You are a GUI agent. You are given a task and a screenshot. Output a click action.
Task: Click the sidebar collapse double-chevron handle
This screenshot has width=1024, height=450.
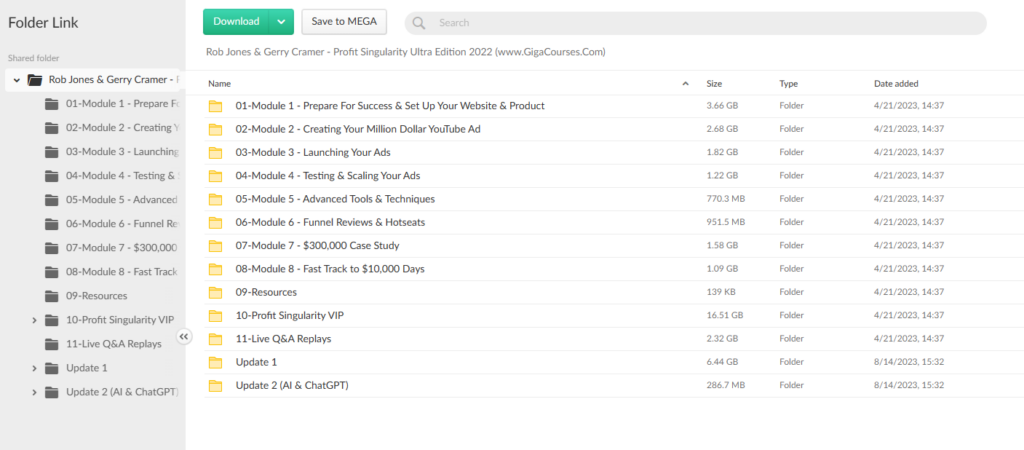coord(184,337)
